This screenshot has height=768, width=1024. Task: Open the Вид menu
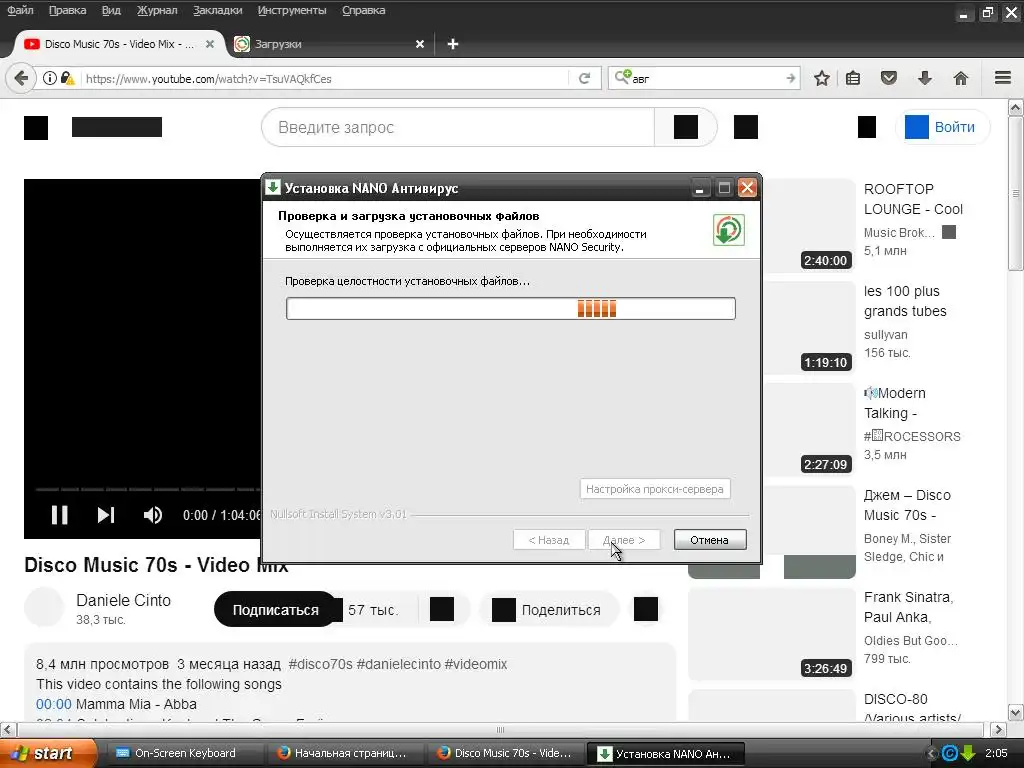(111, 10)
